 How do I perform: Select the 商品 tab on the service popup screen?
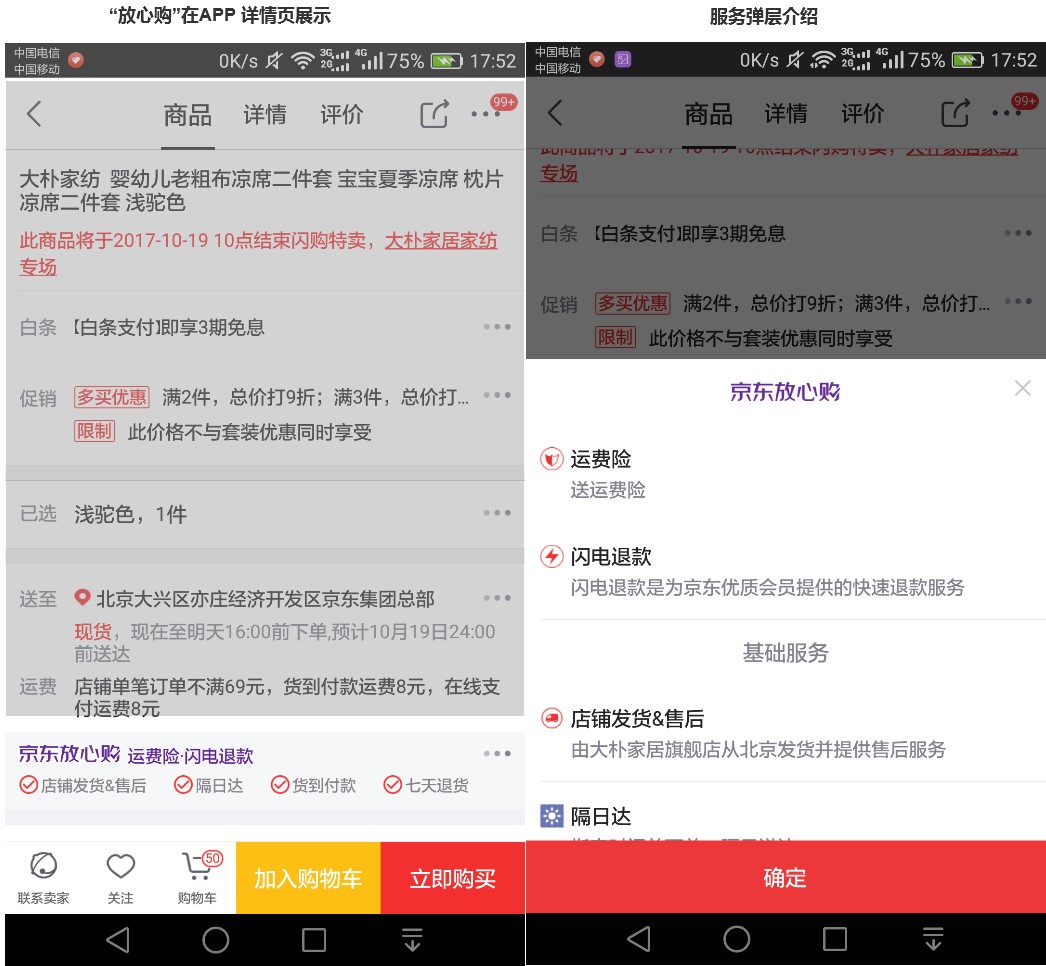coord(708,114)
